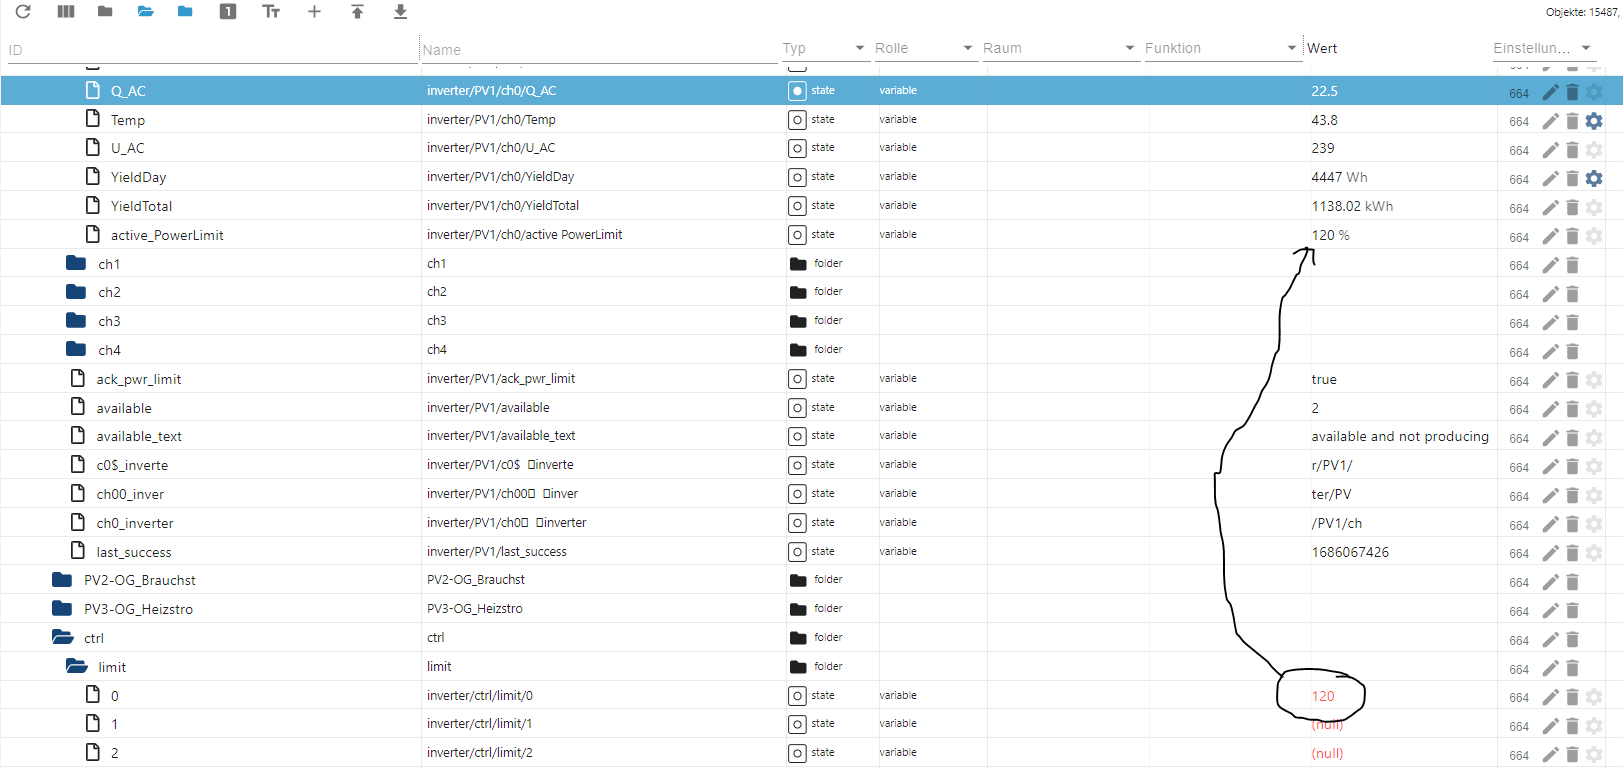Open custom settings gear for the YieldDay row
This screenshot has width=1623, height=768.
point(1594,178)
